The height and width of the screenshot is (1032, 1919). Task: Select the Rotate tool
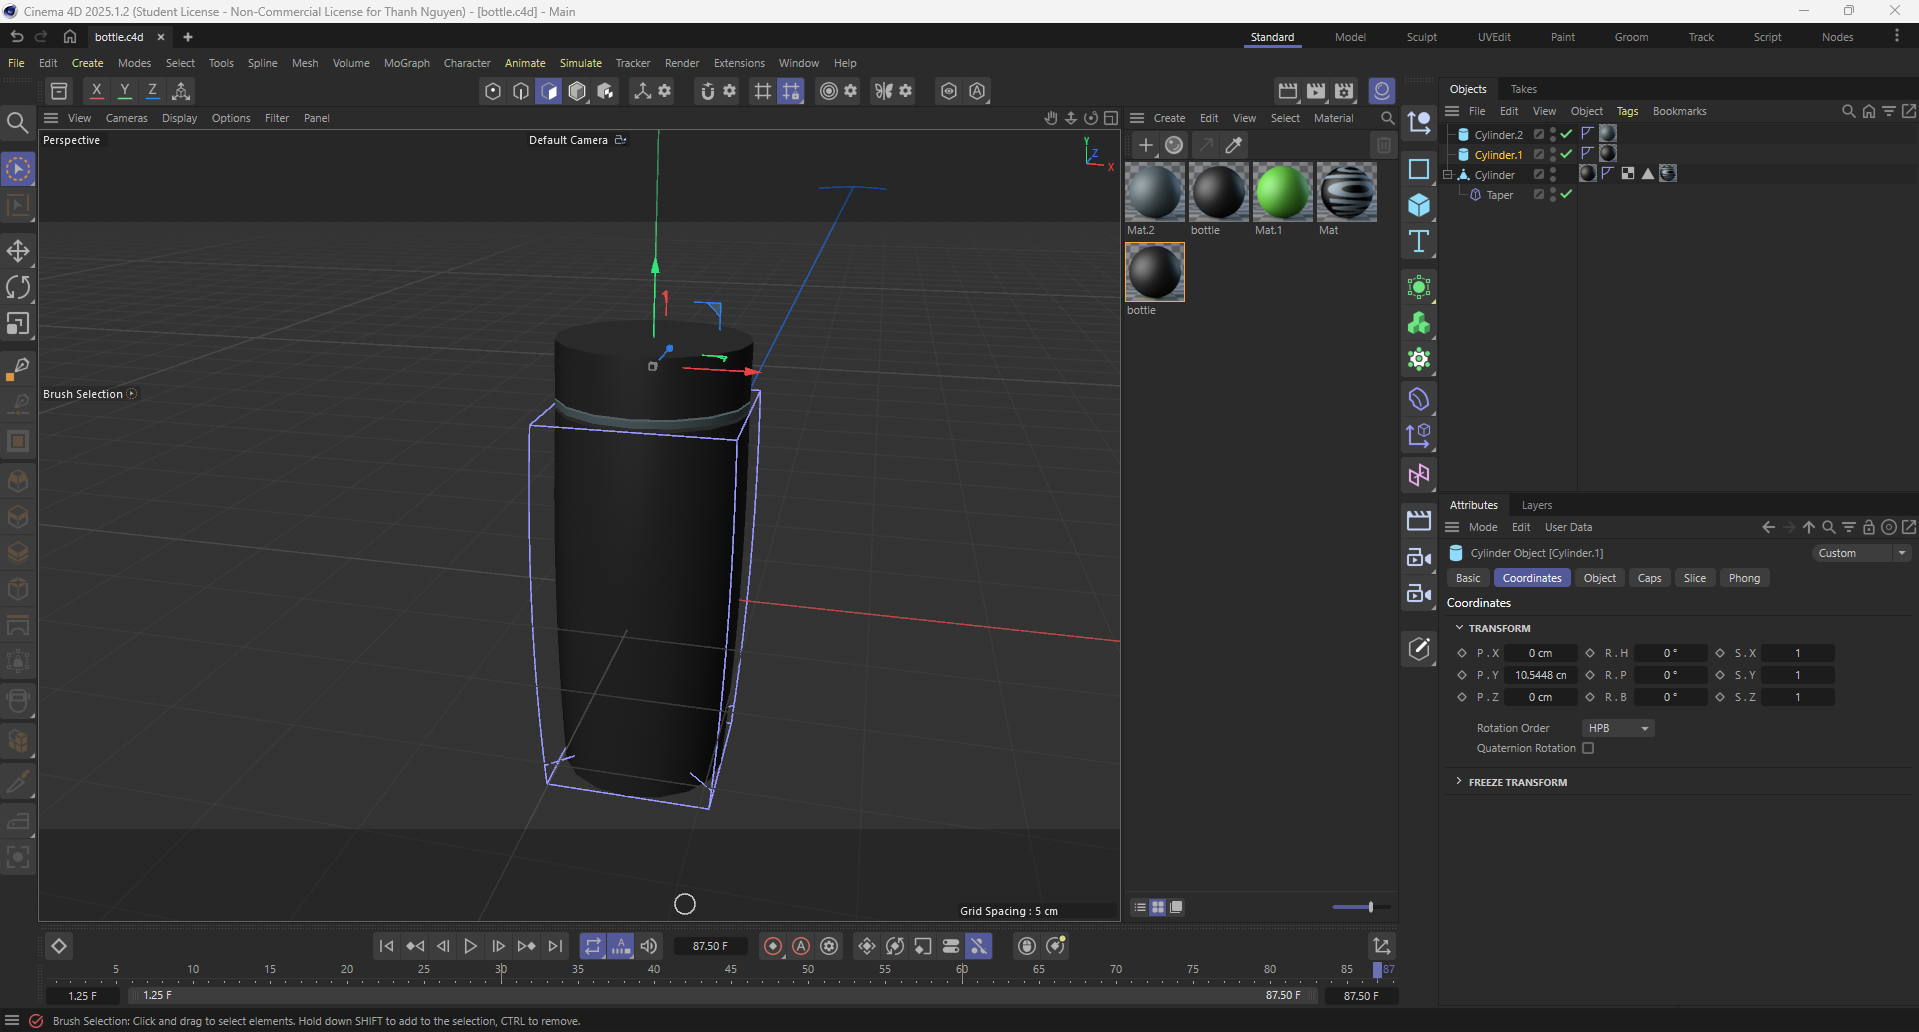coord(19,287)
